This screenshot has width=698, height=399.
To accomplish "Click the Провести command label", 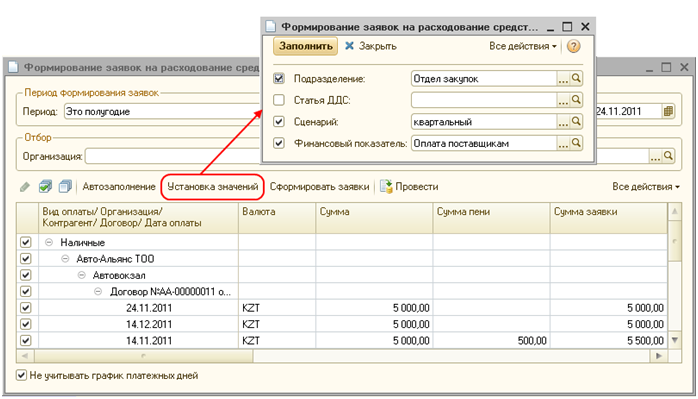I will [417, 187].
